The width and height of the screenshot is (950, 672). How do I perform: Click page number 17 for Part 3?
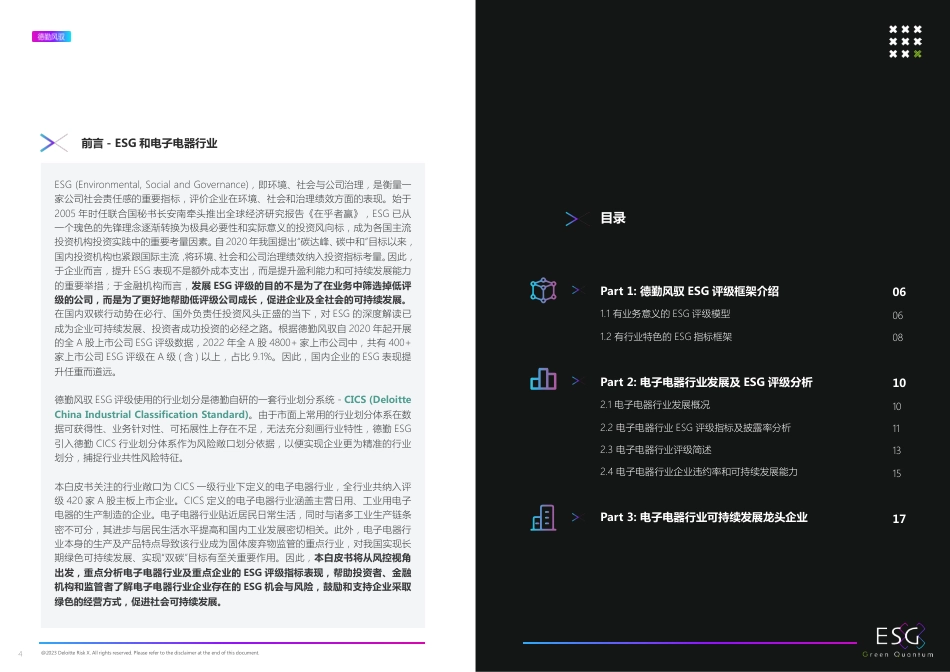tap(899, 519)
